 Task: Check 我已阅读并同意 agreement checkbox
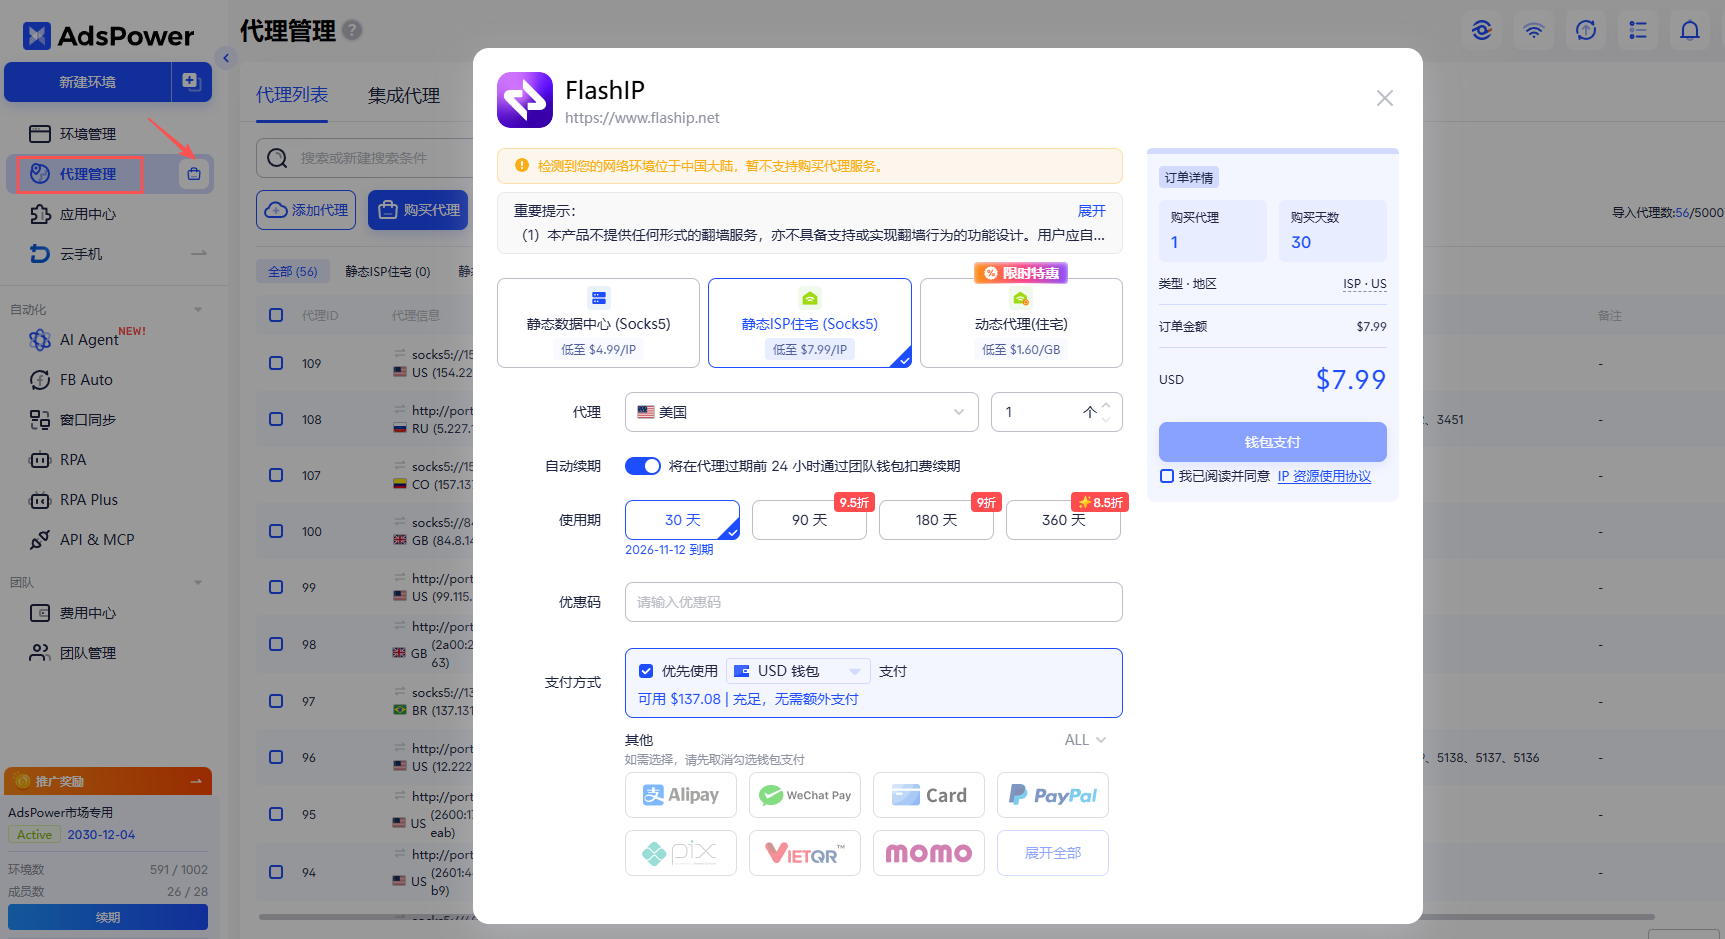[x=1166, y=476]
